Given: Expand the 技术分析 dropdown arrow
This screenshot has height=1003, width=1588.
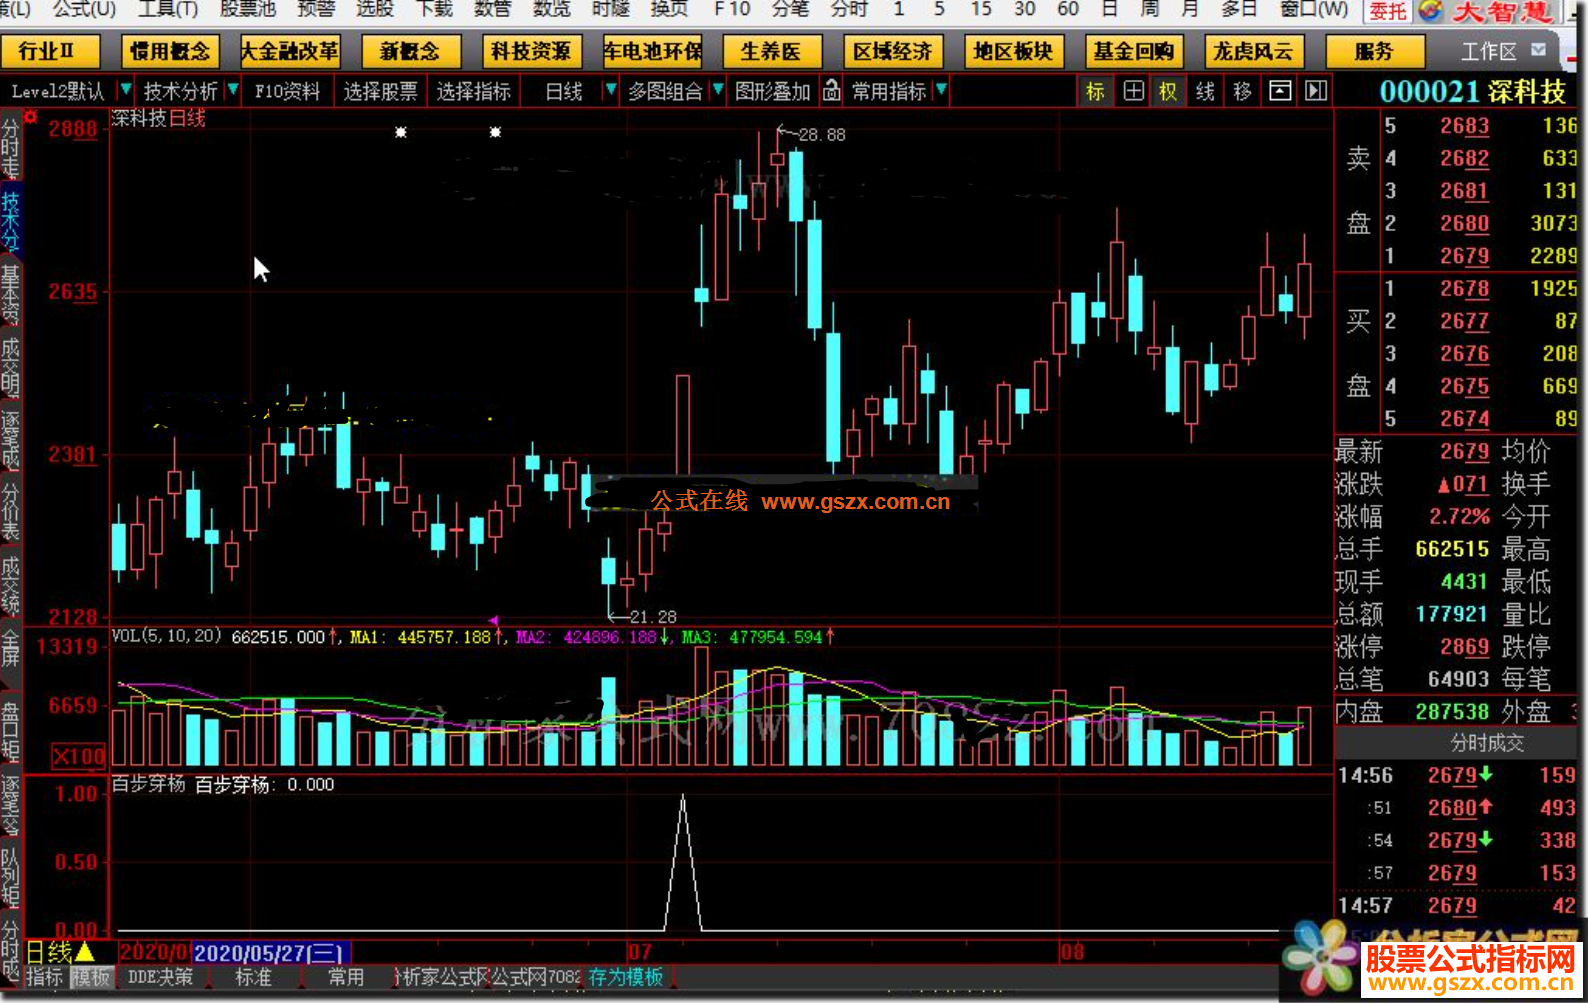Looking at the screenshot, I should pos(233,91).
